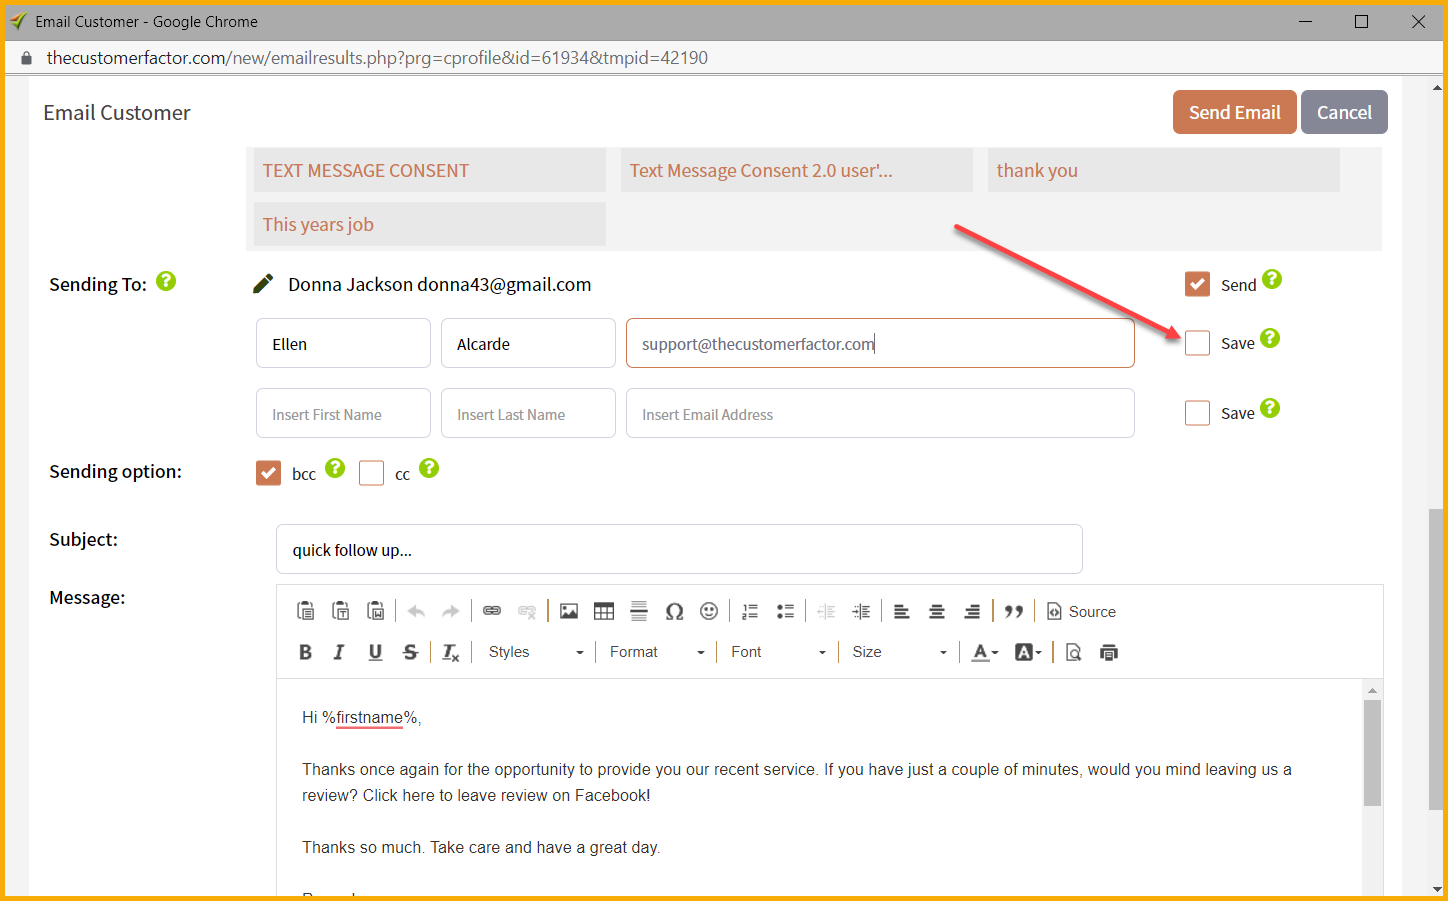Click the message editor scrollbar thumb
This screenshot has width=1448, height=901.
tap(1372, 753)
